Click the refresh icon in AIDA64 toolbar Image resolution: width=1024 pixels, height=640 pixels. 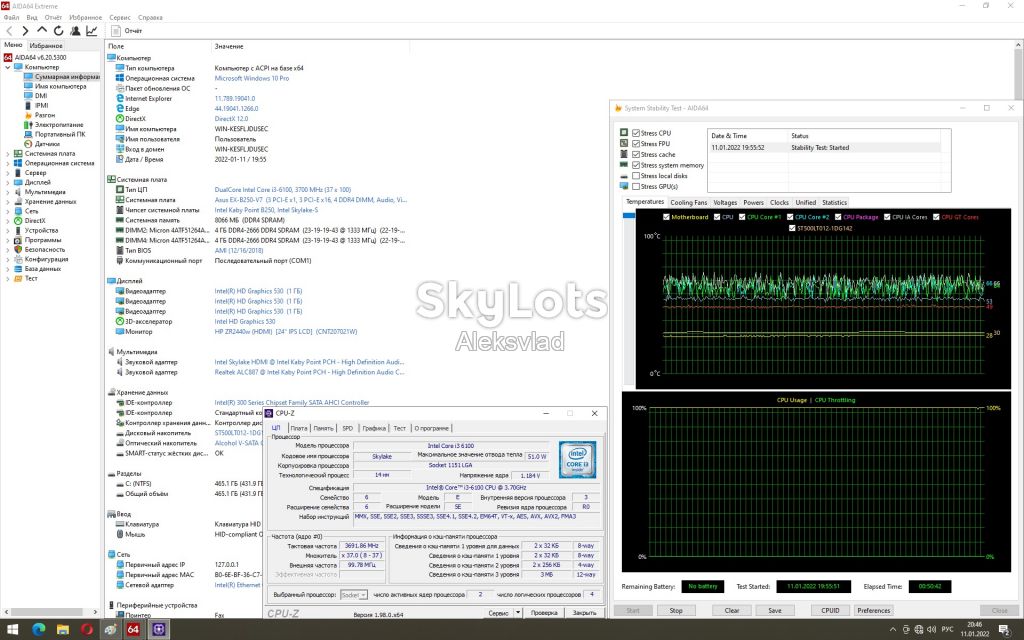coord(58,31)
